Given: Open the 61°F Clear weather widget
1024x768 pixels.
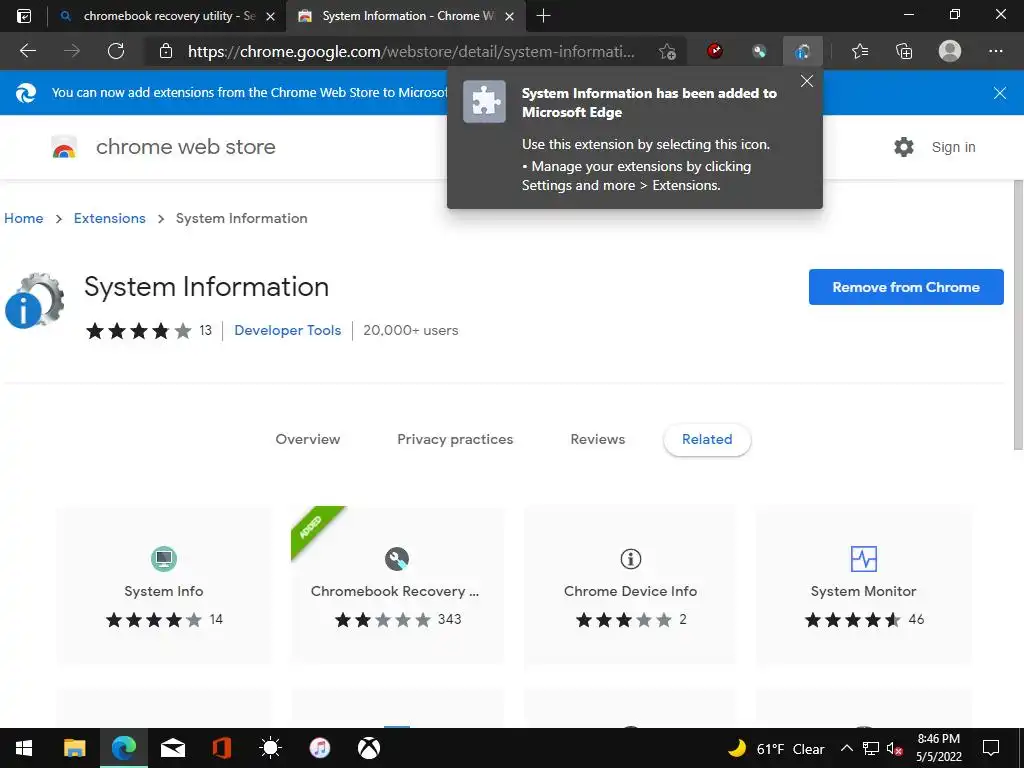Looking at the screenshot, I should click(776, 748).
